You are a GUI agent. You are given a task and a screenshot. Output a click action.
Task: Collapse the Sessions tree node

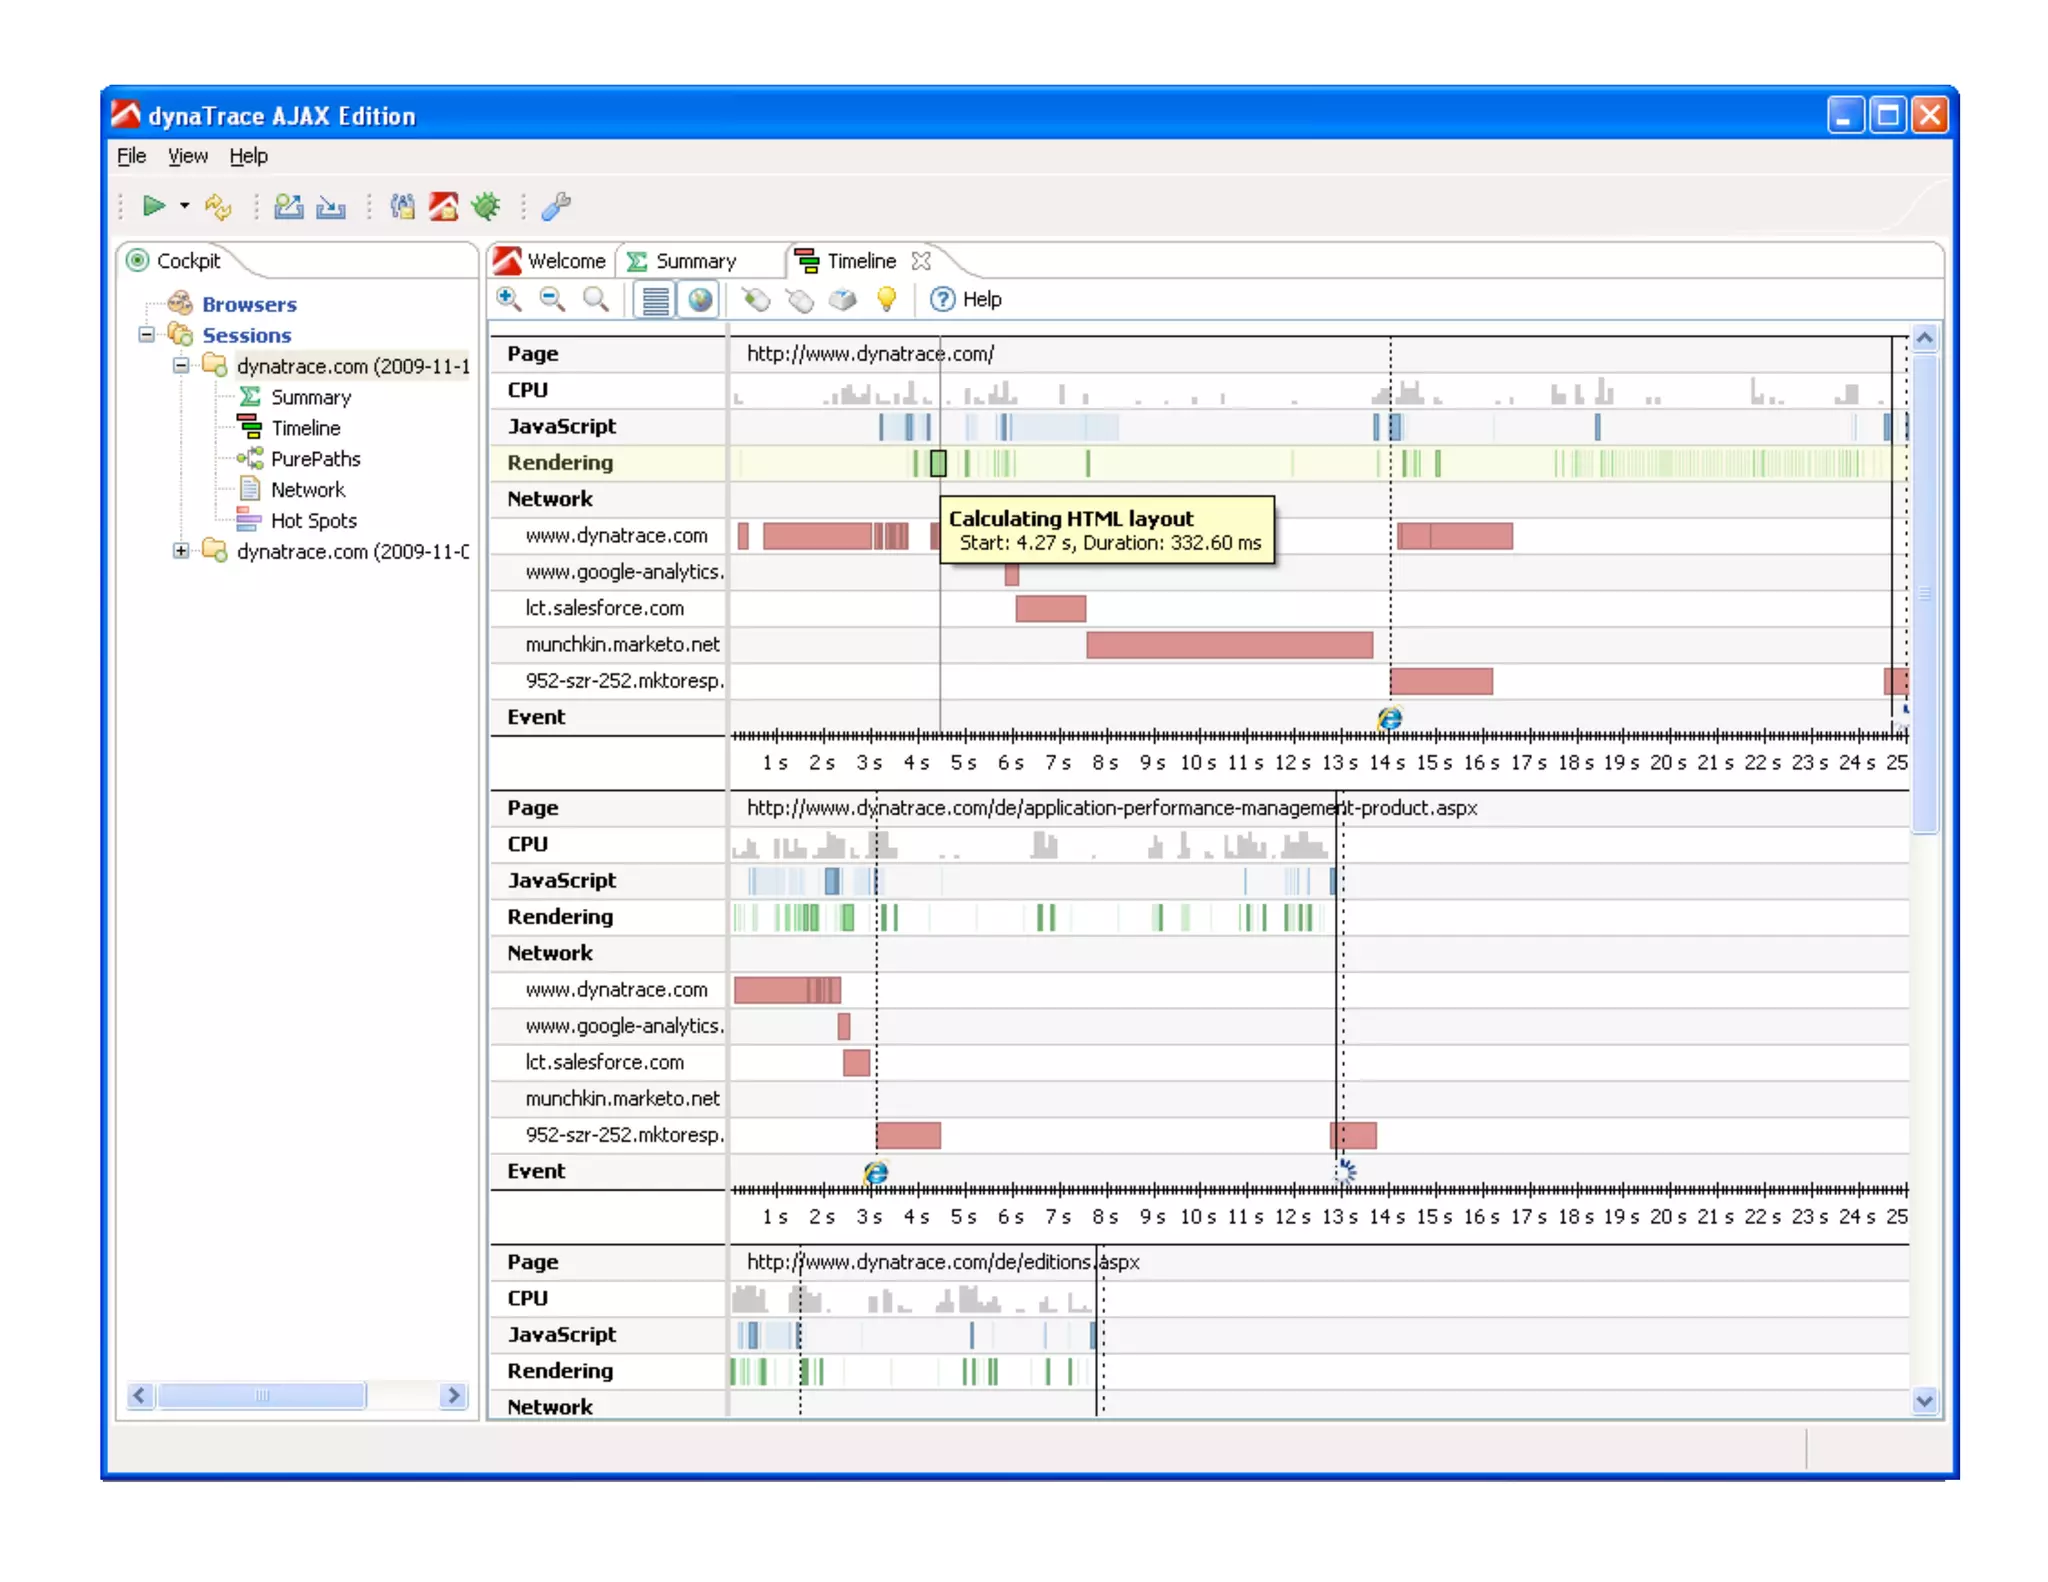[147, 335]
